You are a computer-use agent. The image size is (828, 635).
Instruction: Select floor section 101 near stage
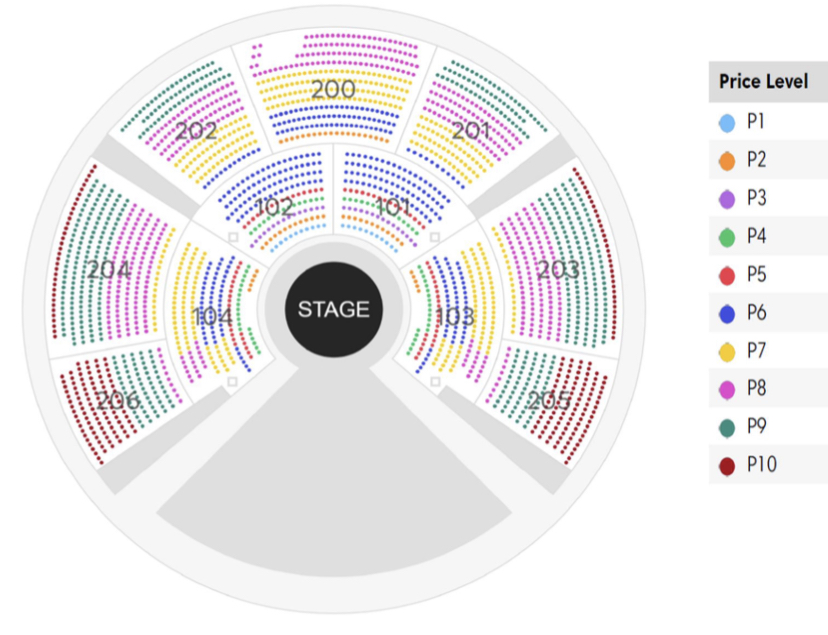(x=393, y=207)
